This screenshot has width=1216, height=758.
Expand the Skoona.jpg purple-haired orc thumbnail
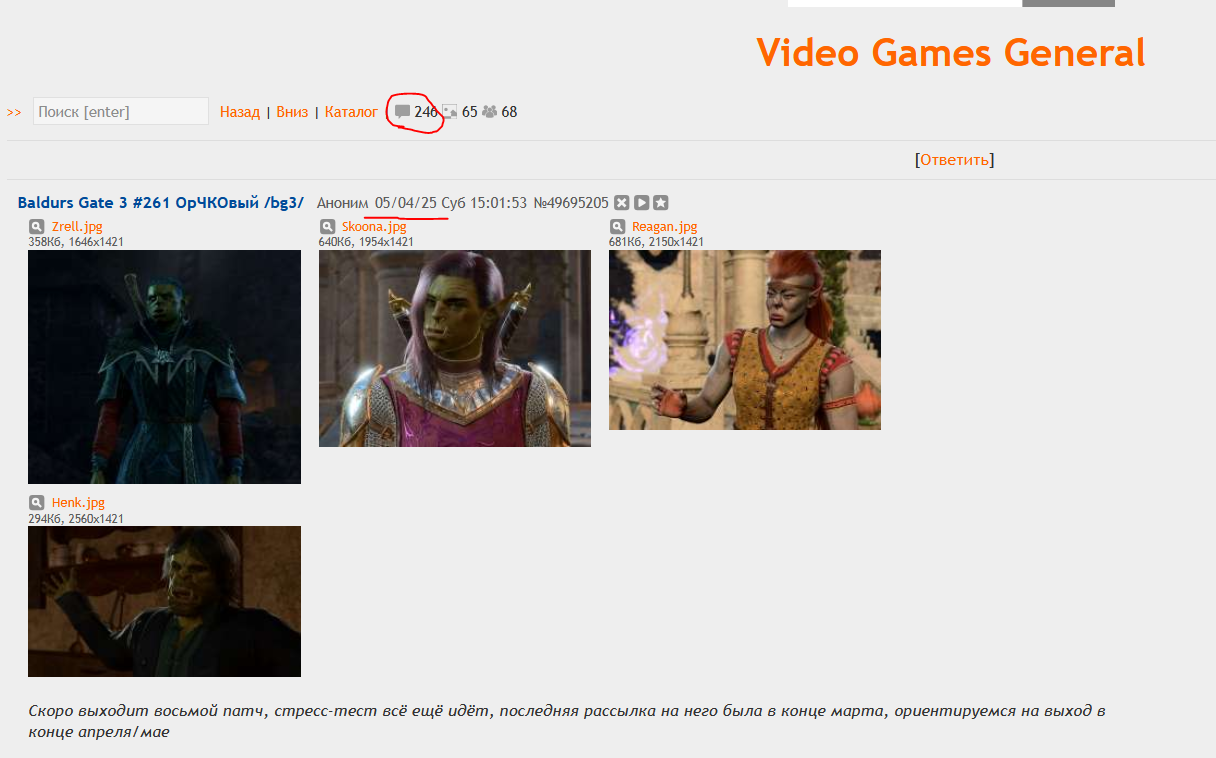455,348
